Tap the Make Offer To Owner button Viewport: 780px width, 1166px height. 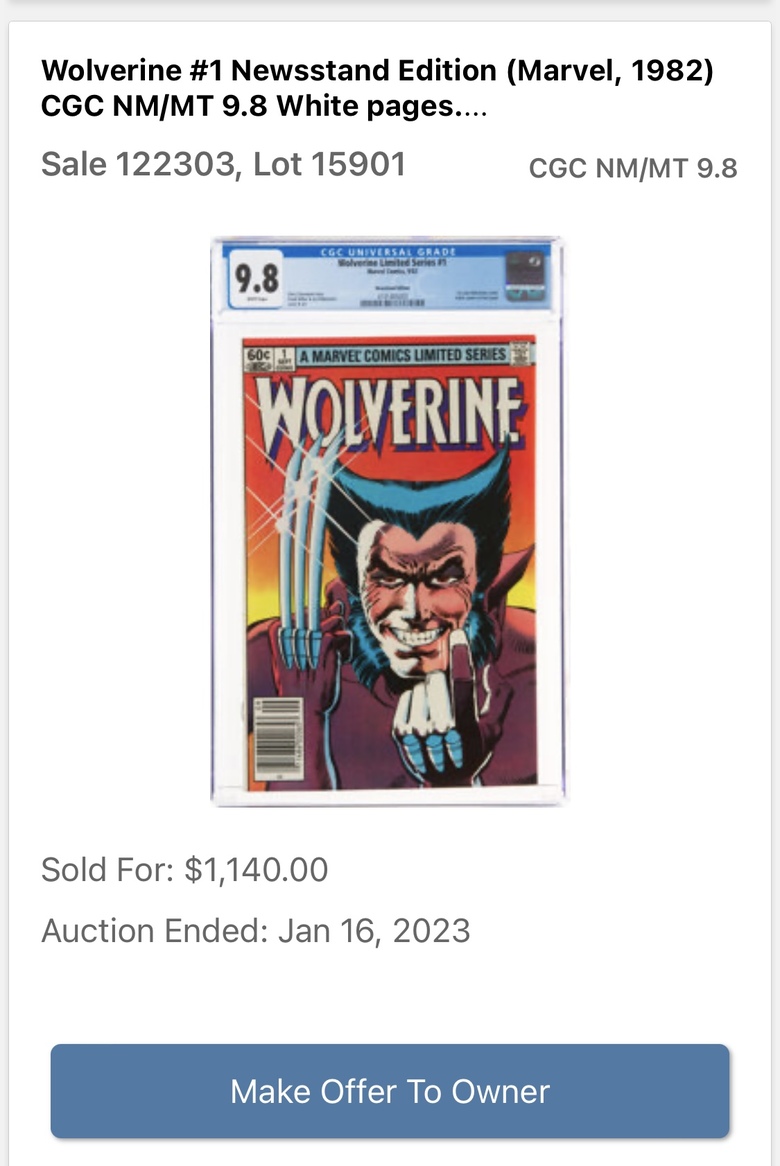(x=390, y=1091)
